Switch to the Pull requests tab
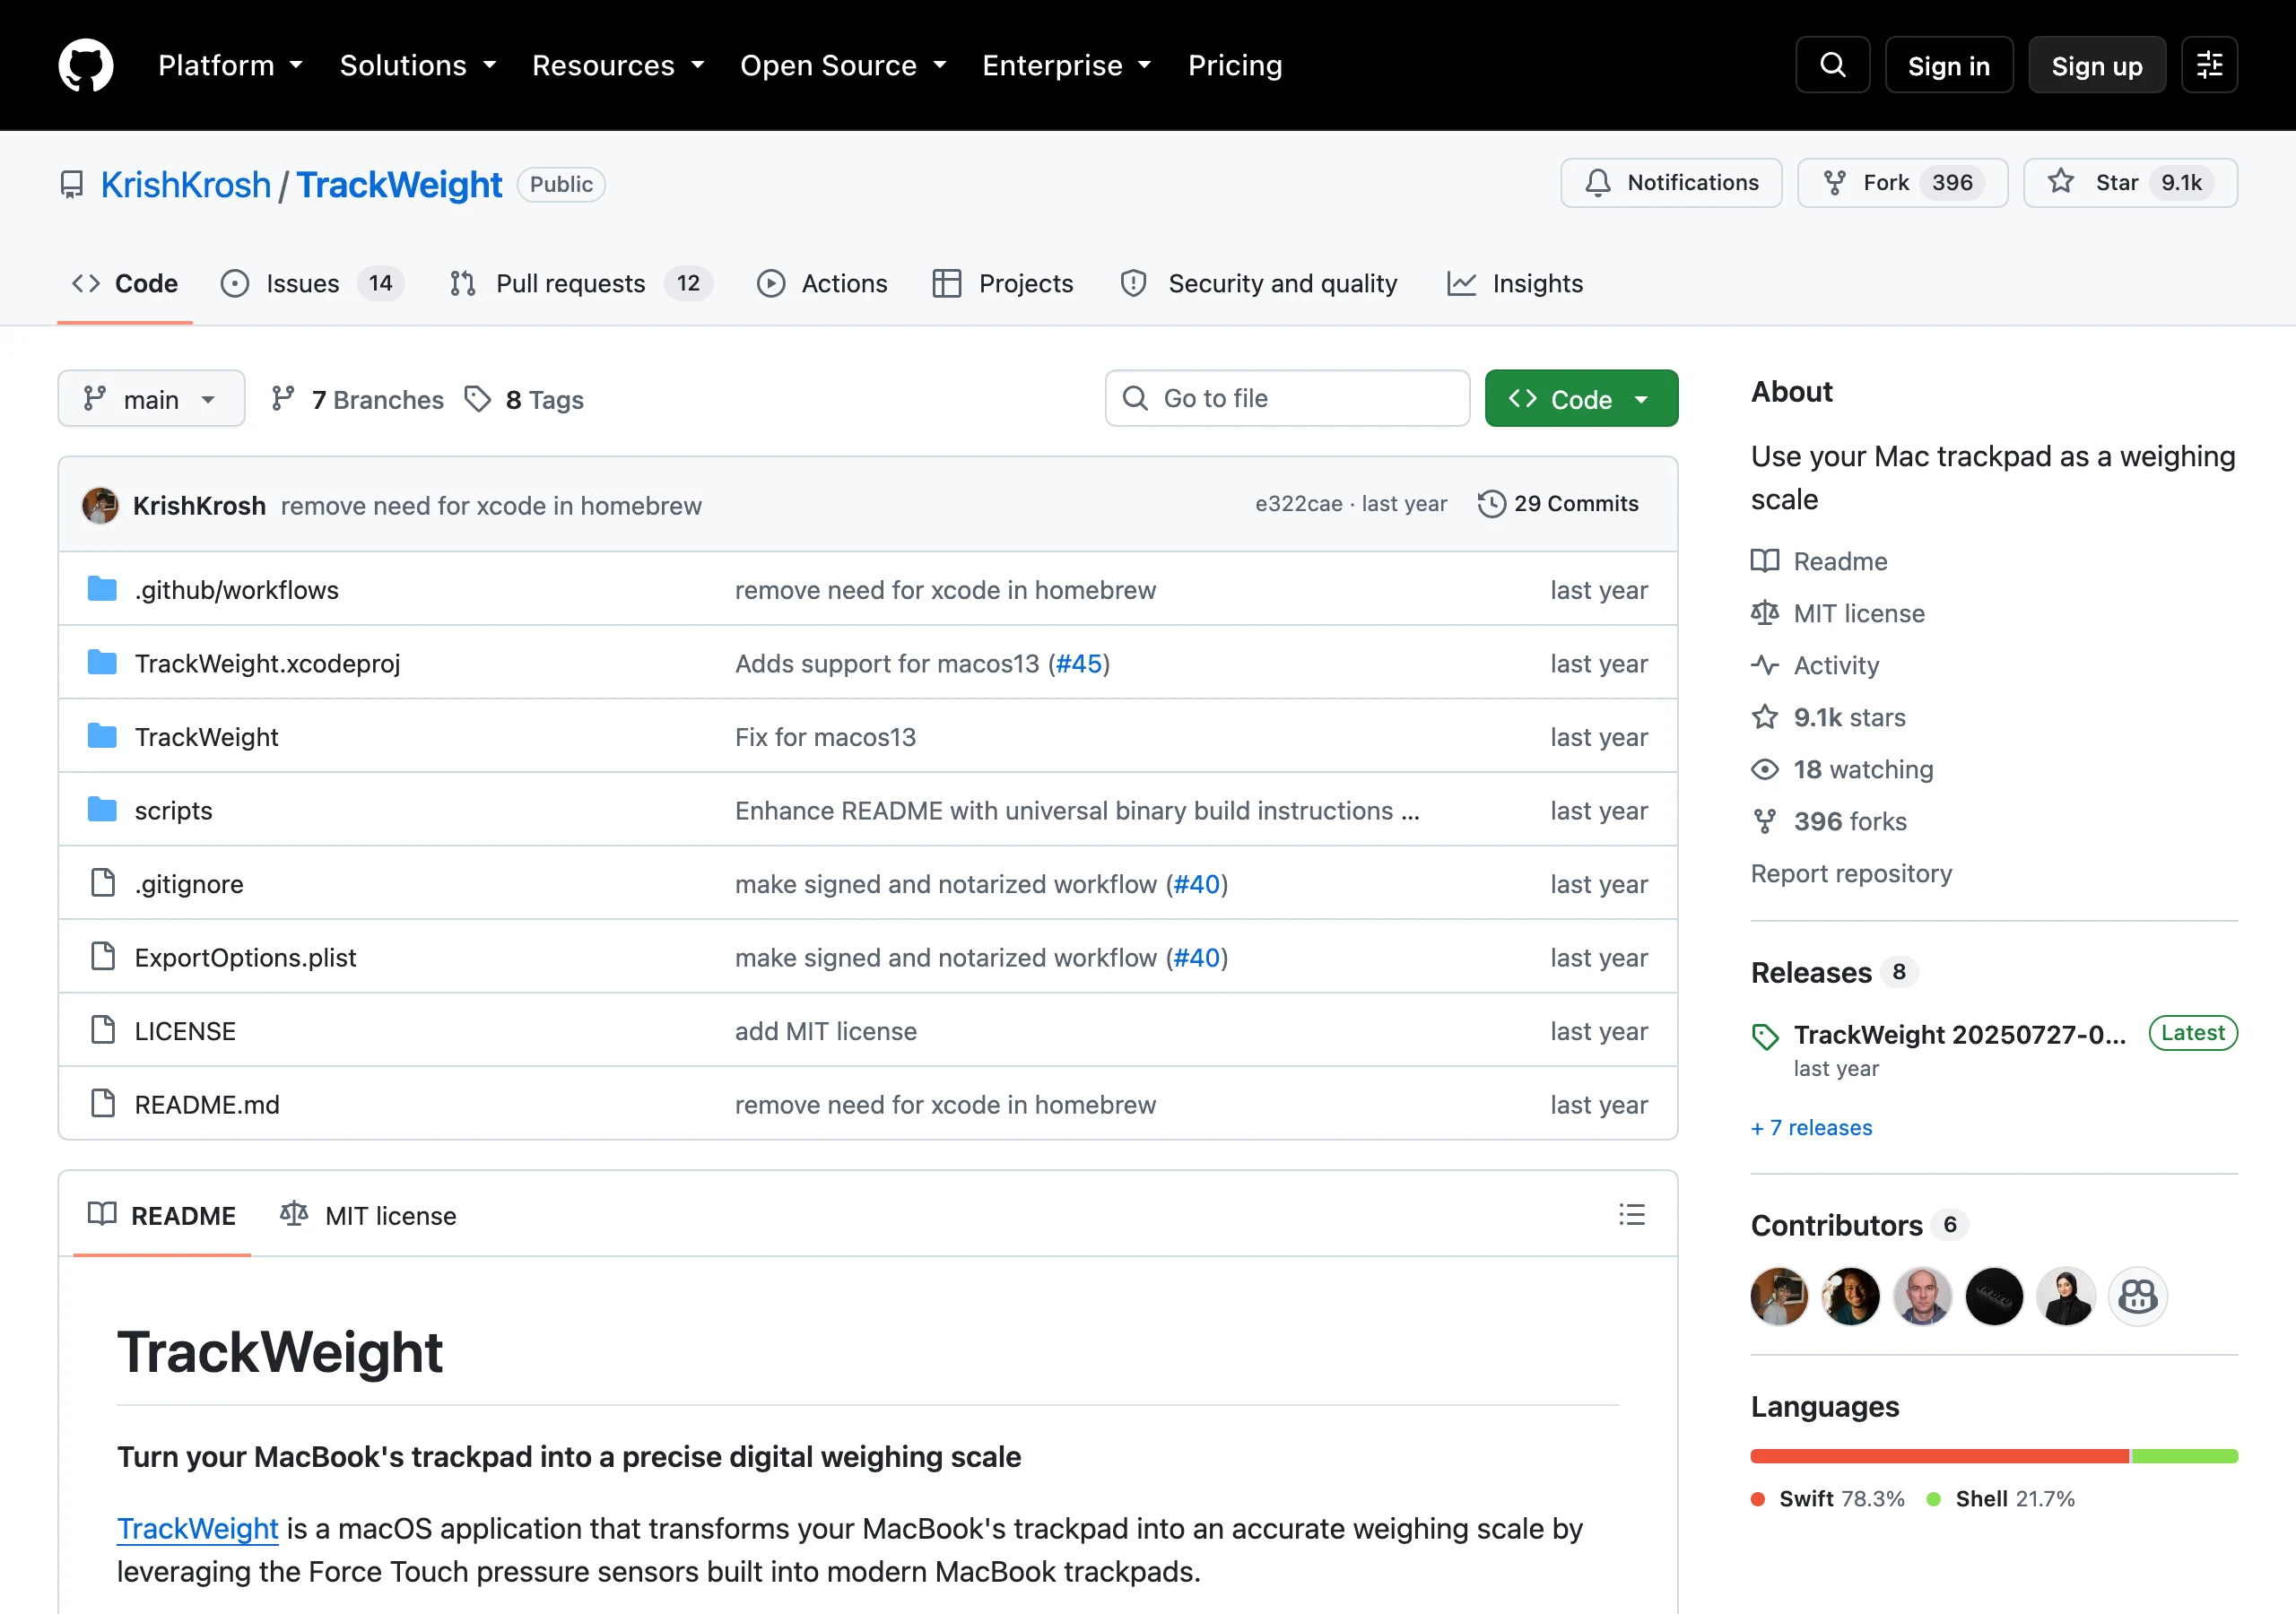 [x=581, y=283]
